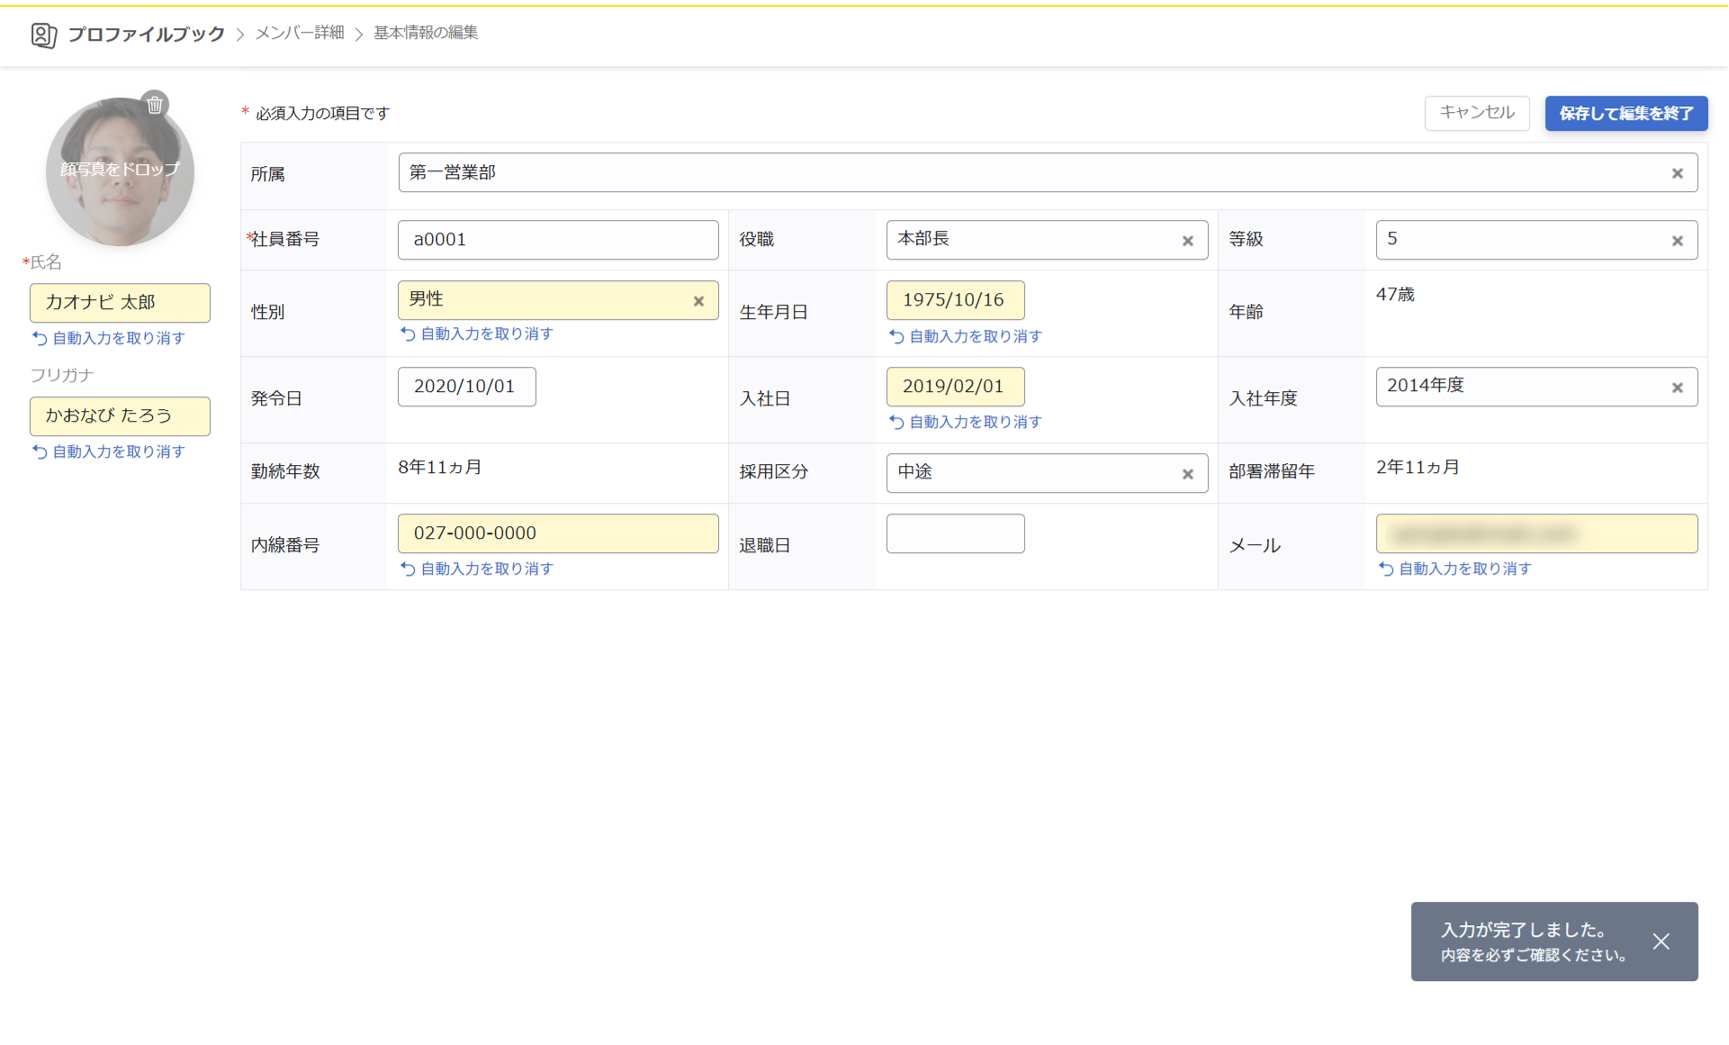Viewport: 1729px width, 1045px height.
Task: Clear the 等級 value x icon
Action: tap(1677, 241)
